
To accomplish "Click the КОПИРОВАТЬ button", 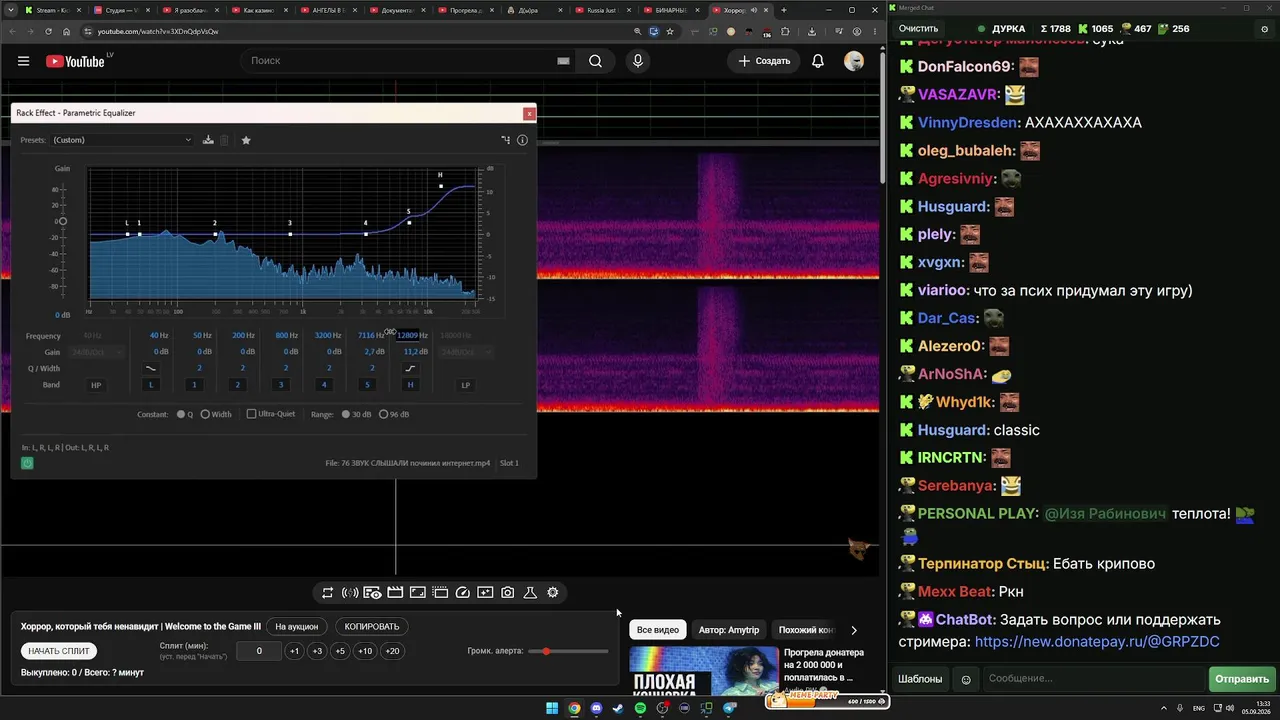I will pyautogui.click(x=371, y=627).
